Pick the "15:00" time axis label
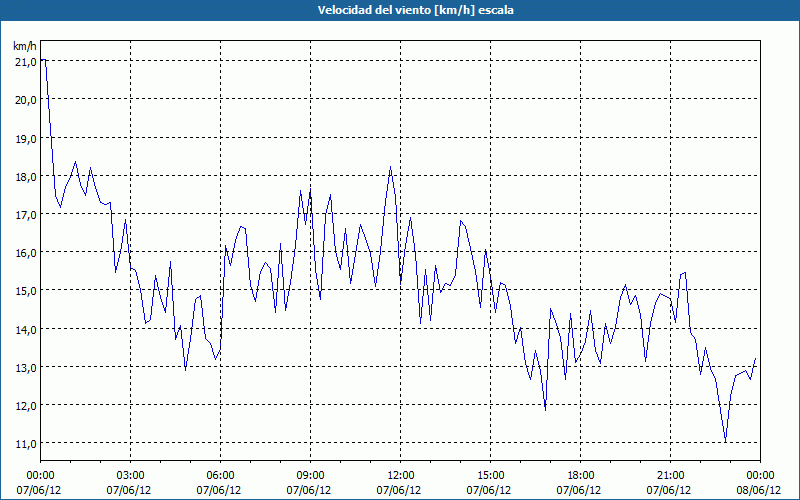This screenshot has height=500, width=800. (490, 476)
